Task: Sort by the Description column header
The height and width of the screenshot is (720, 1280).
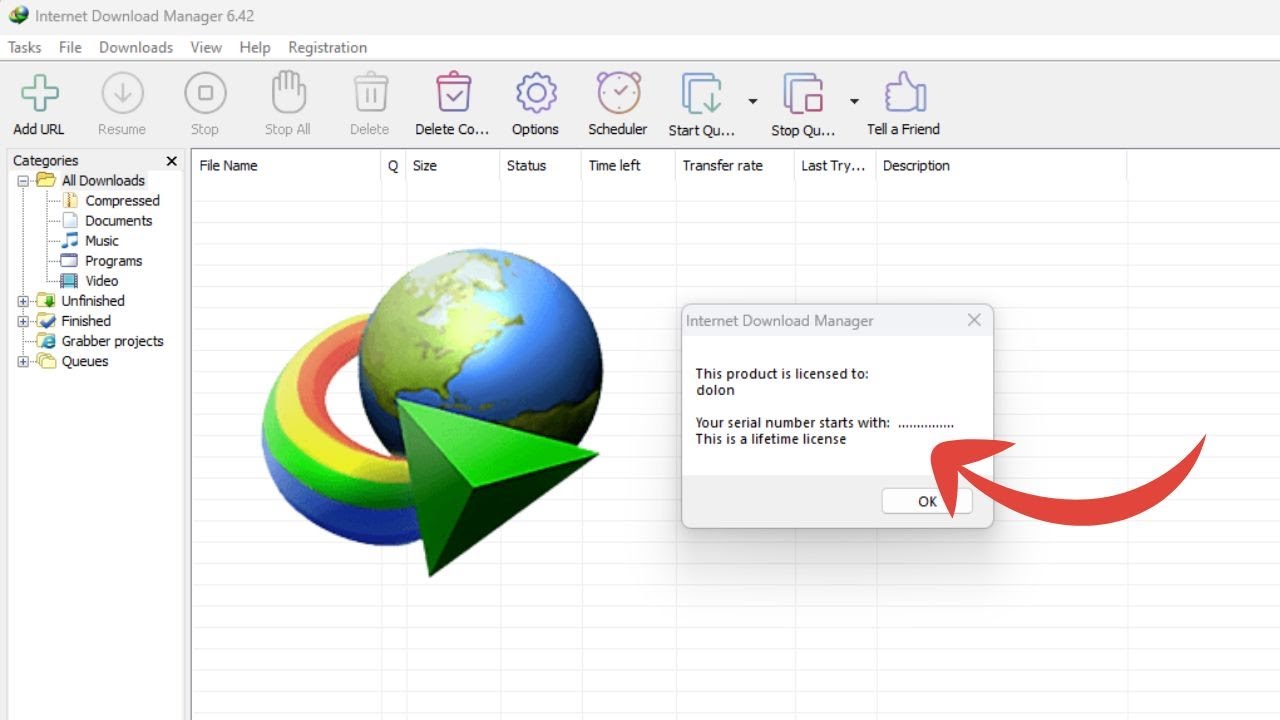Action: [x=1001, y=166]
